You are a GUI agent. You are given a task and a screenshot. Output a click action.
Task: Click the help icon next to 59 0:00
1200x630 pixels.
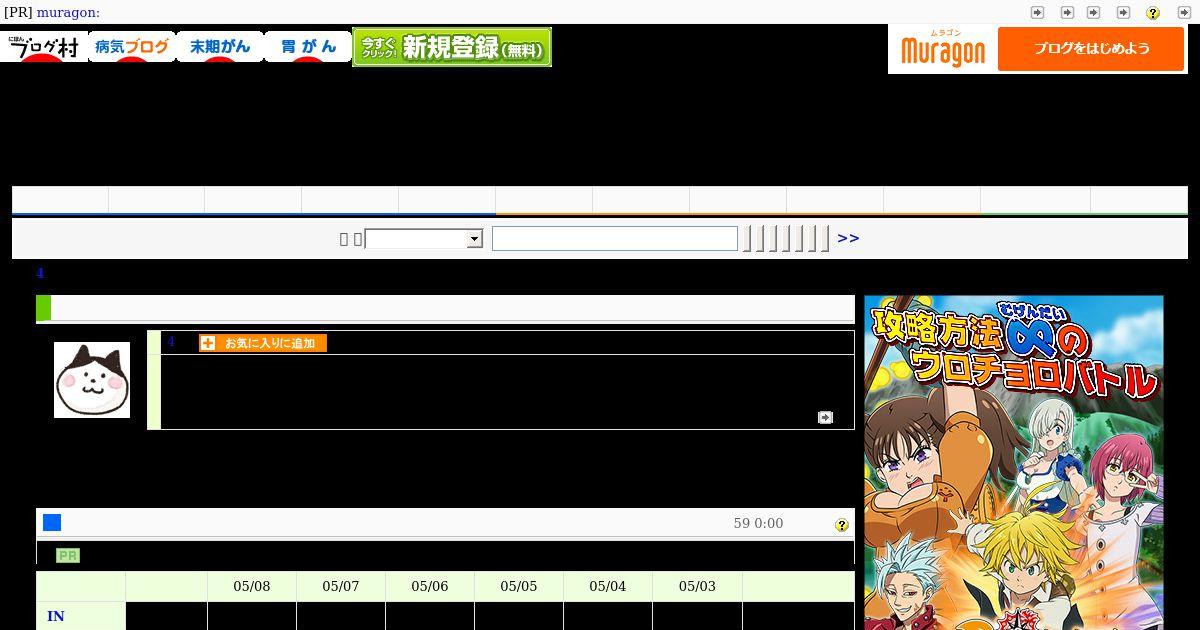[842, 525]
